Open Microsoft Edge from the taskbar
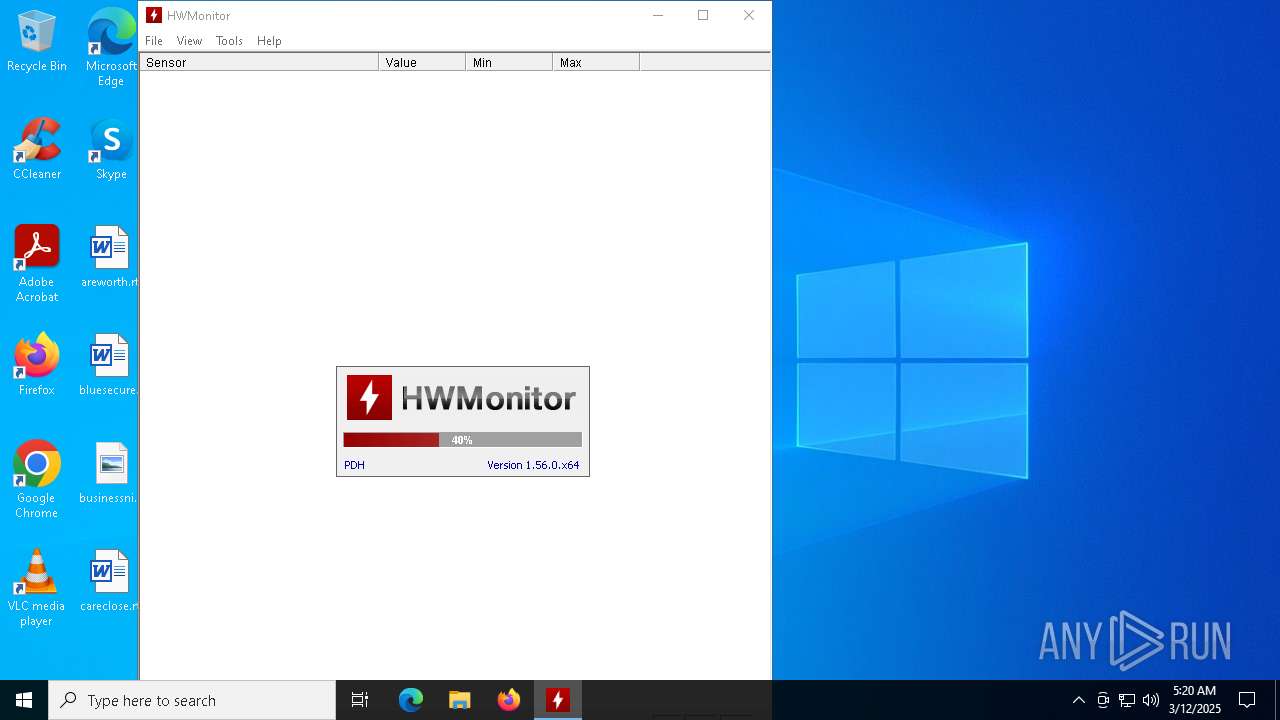Screen dimensions: 1280x720 click(411, 700)
